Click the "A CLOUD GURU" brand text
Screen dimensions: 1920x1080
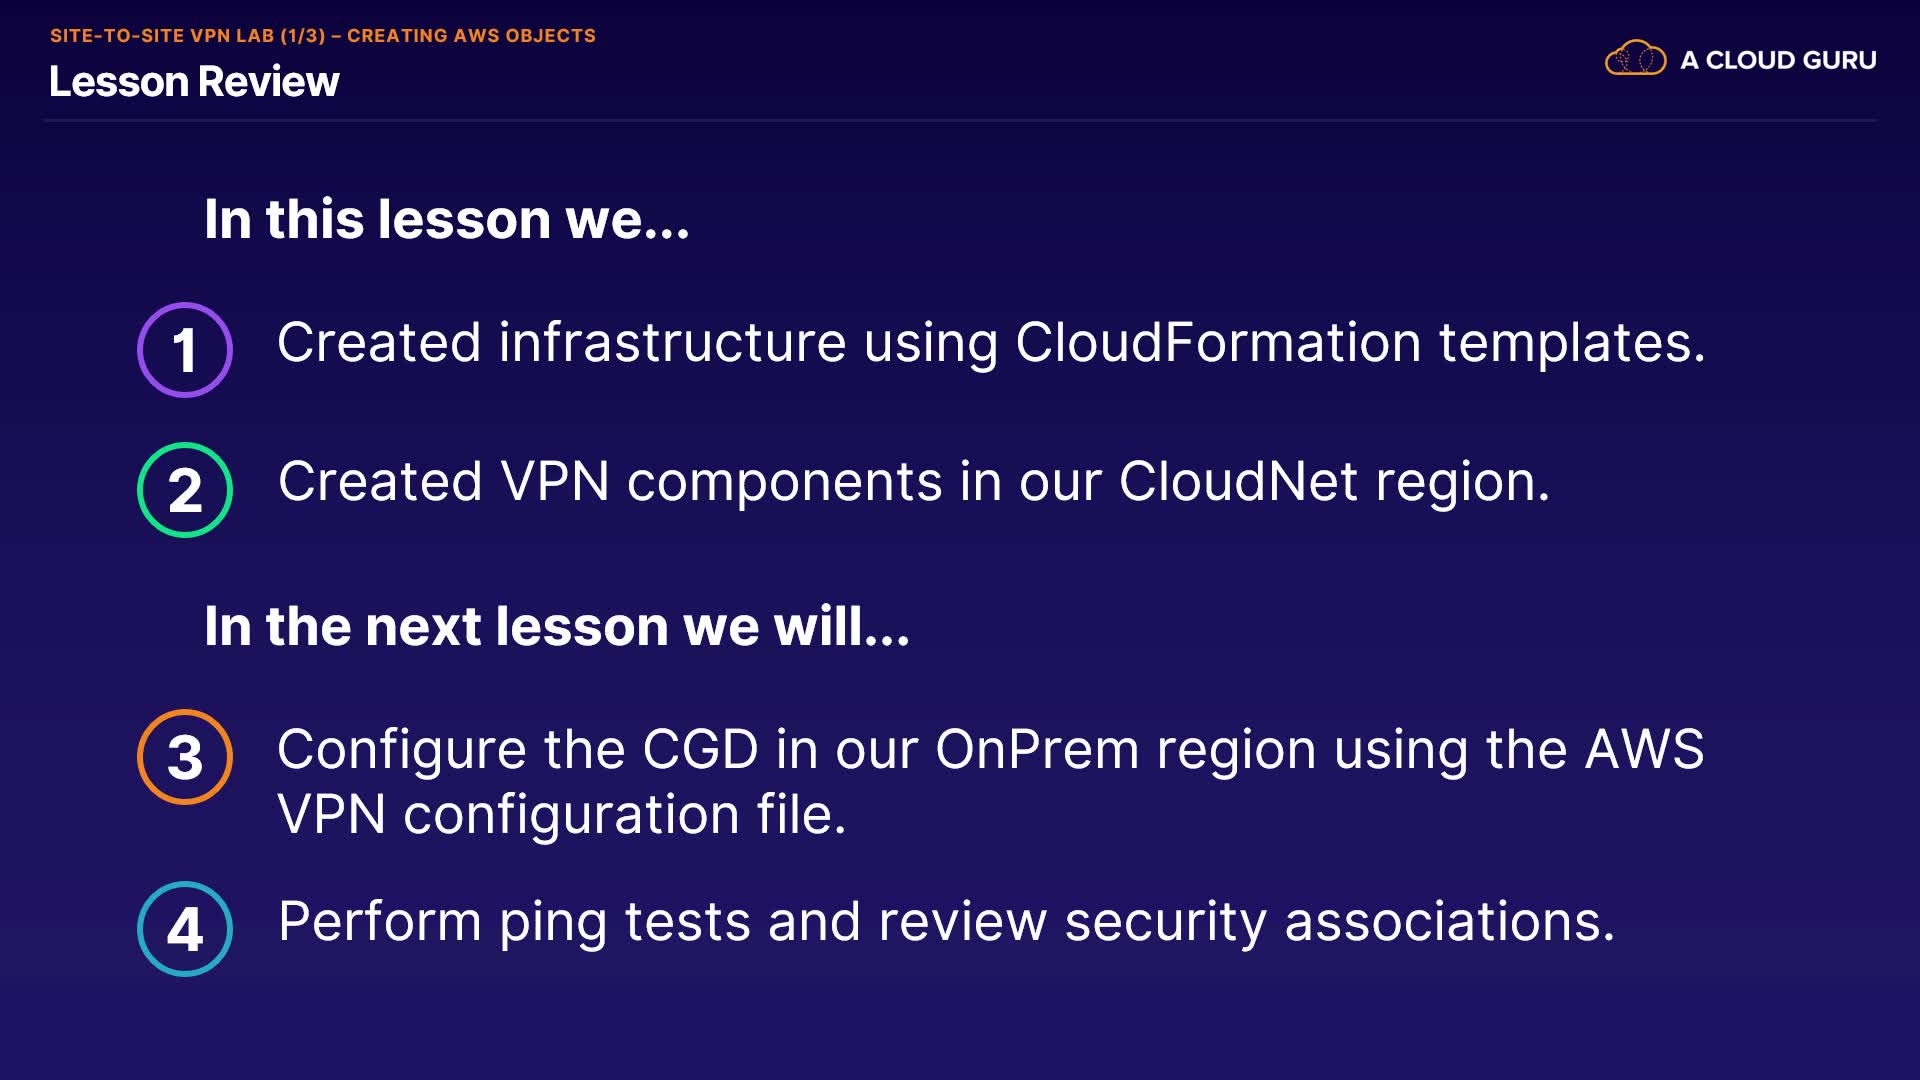1778,60
